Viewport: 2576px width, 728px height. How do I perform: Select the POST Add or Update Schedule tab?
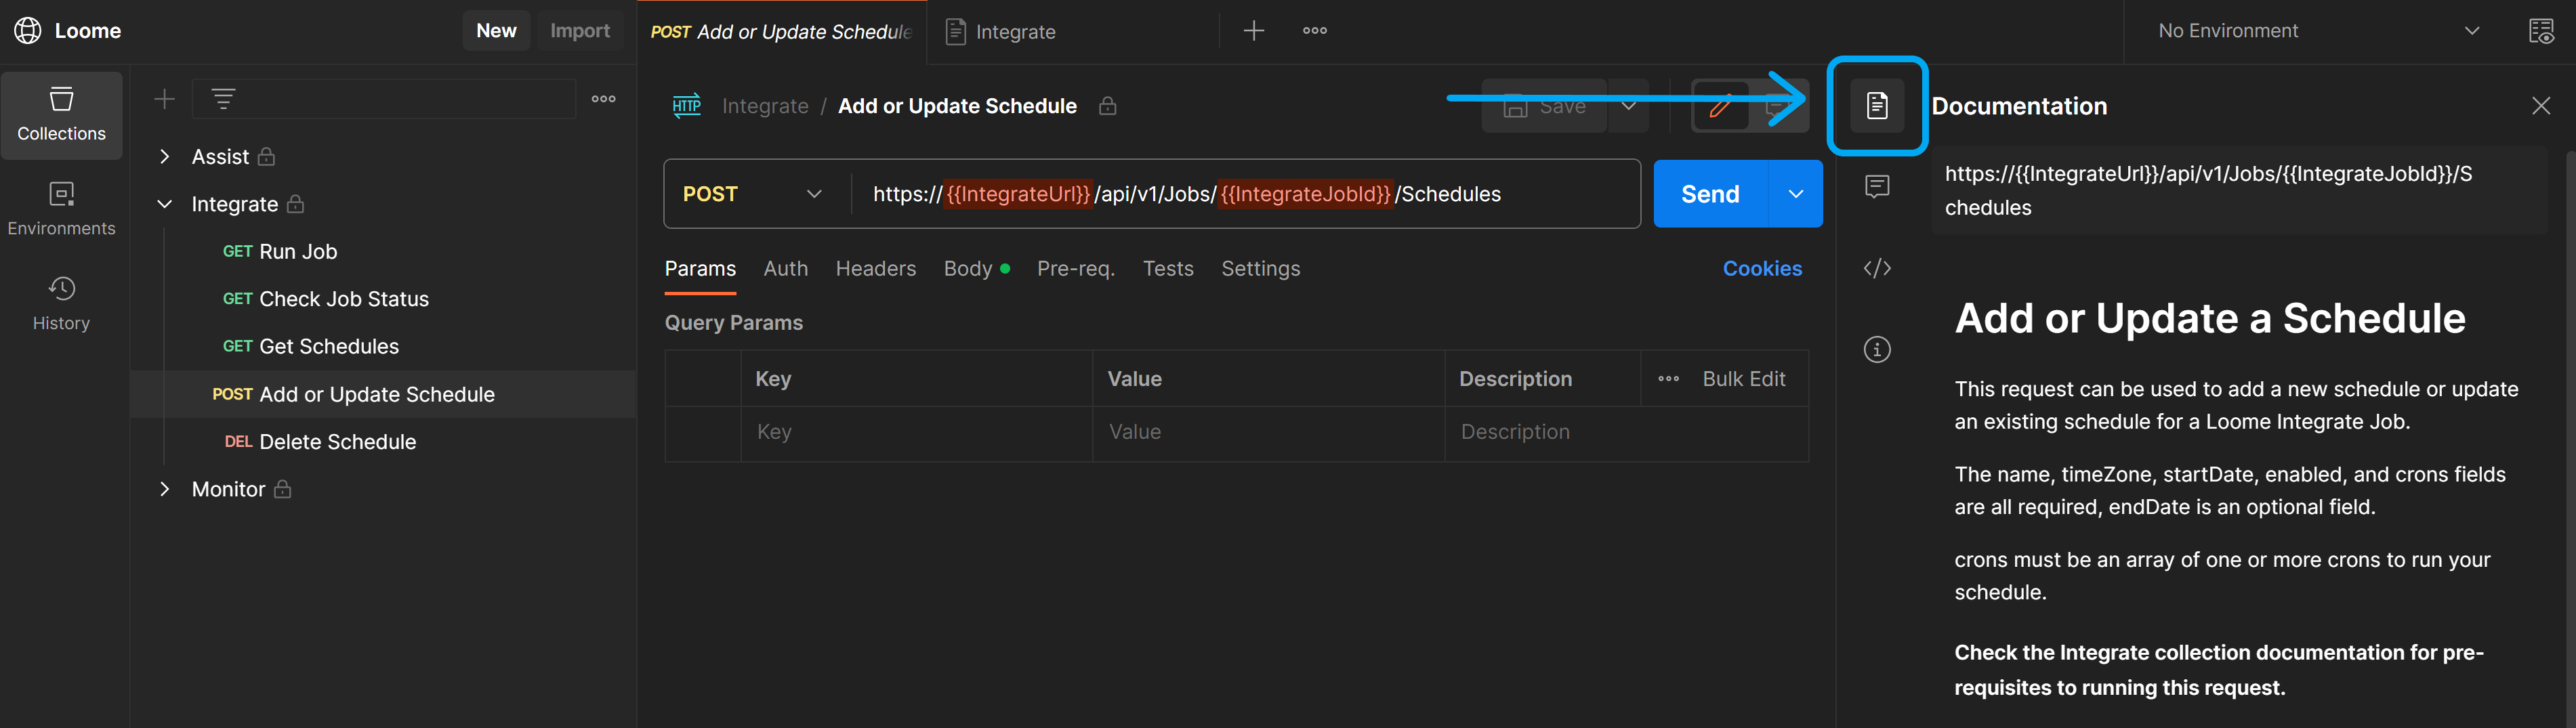782,32
